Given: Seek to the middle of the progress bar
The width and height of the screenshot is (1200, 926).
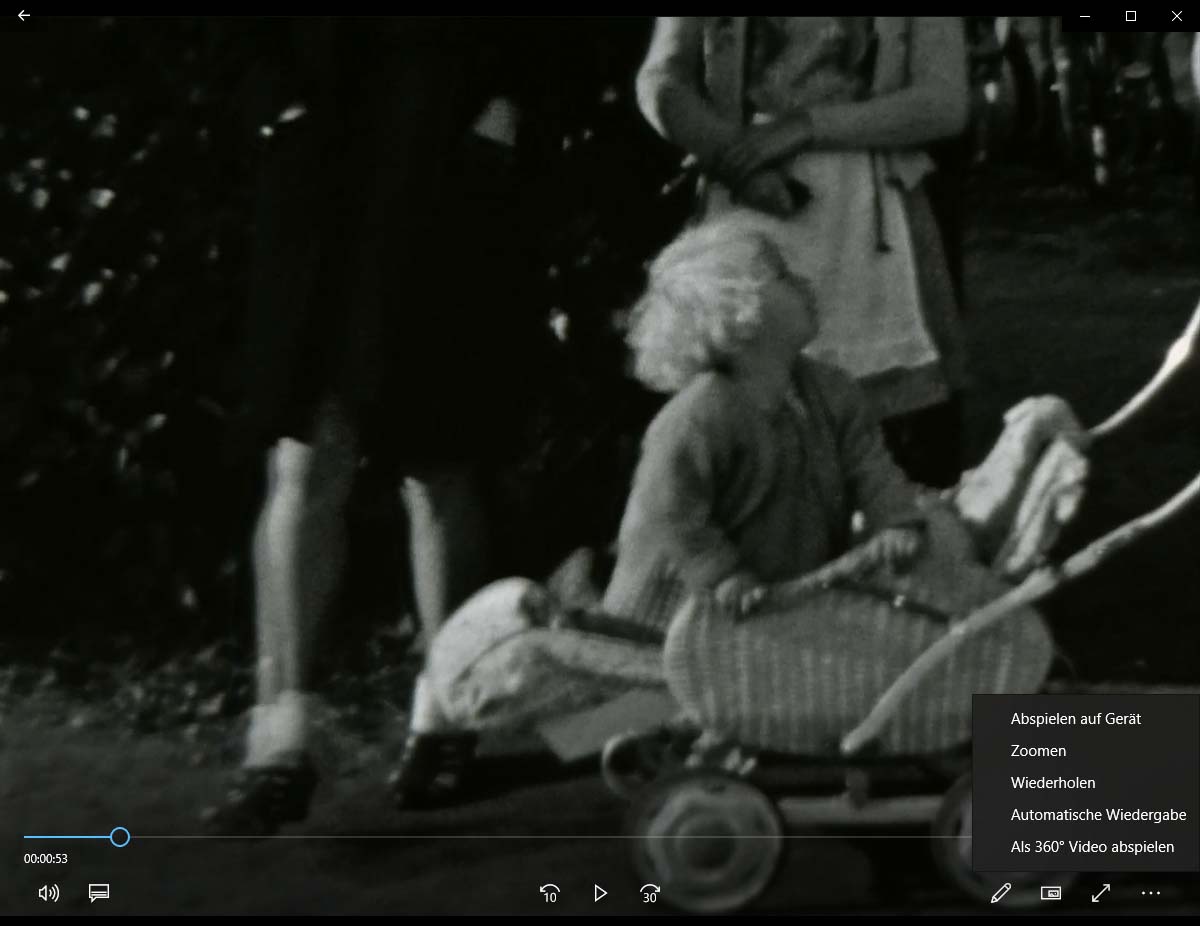Looking at the screenshot, I should coord(600,837).
